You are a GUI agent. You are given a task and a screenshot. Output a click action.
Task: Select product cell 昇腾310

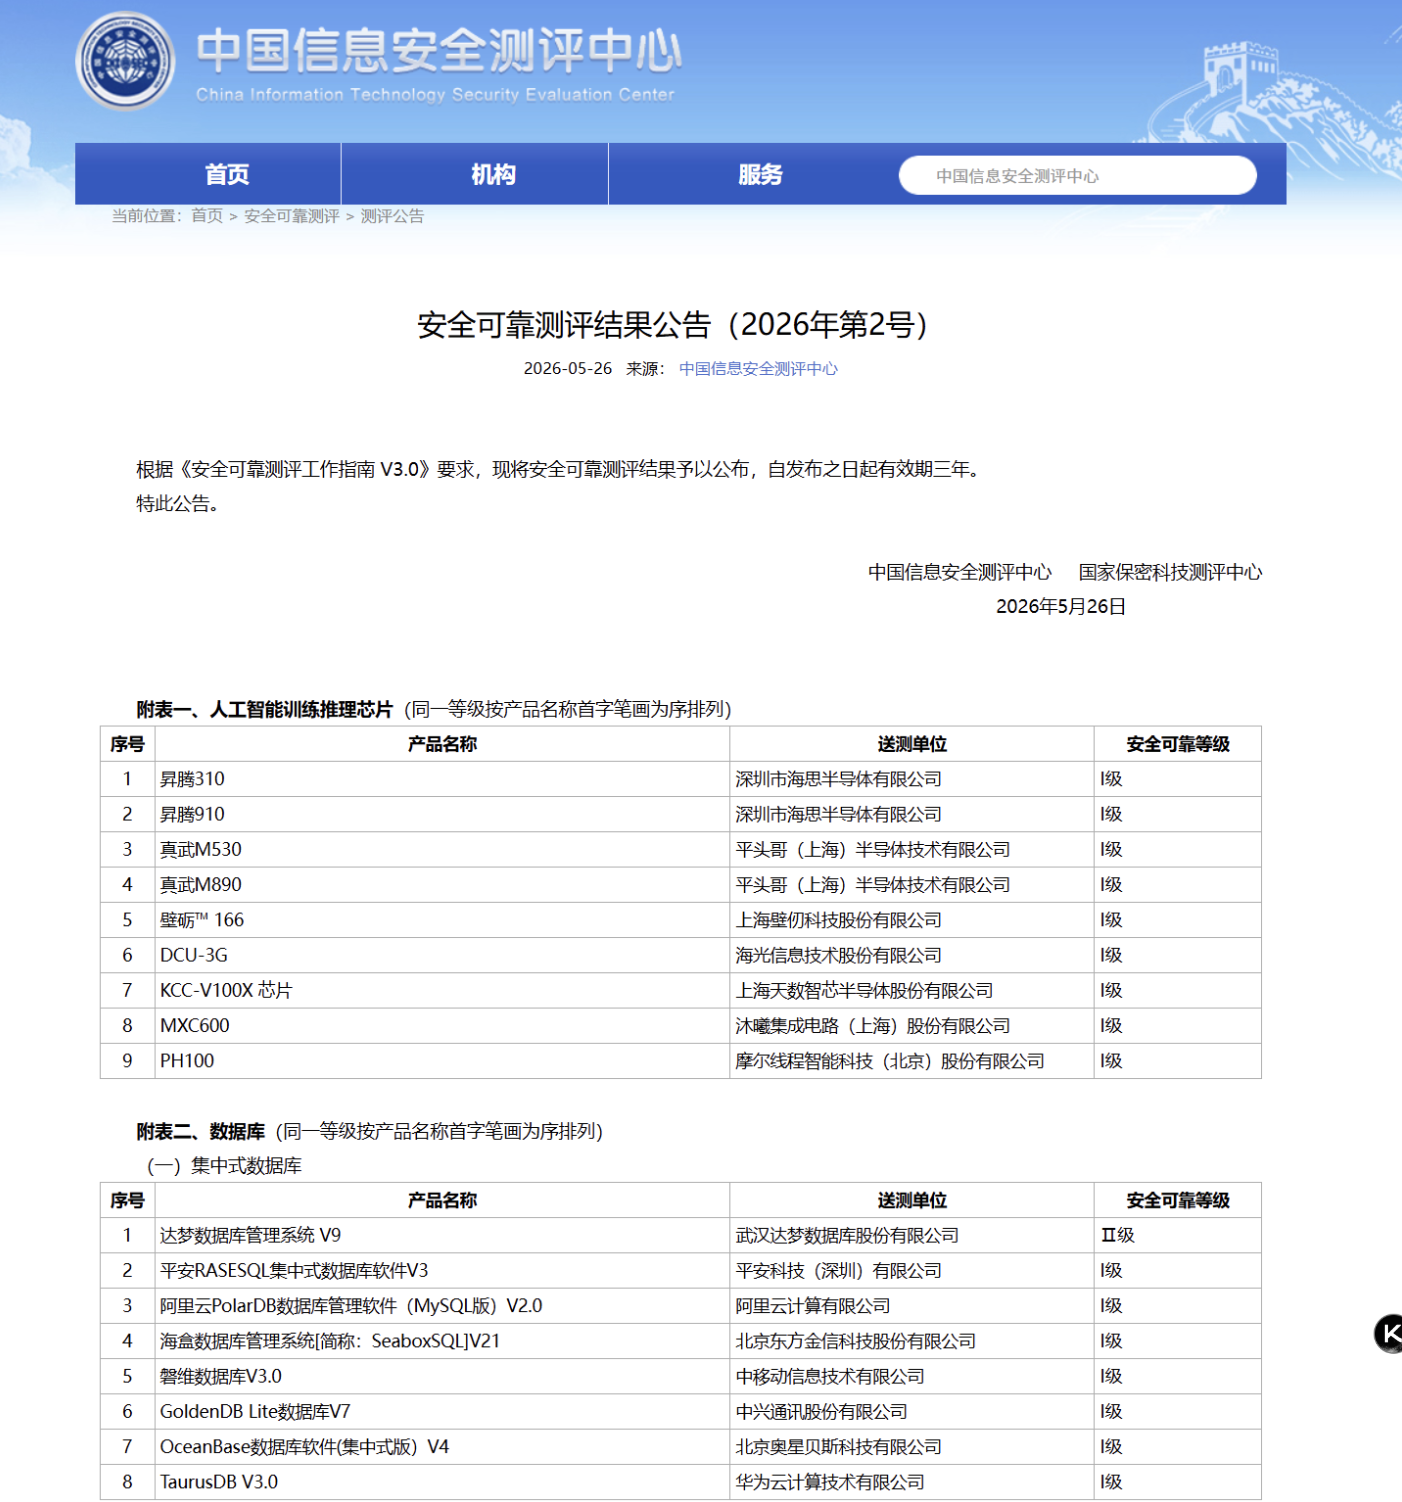click(442, 779)
